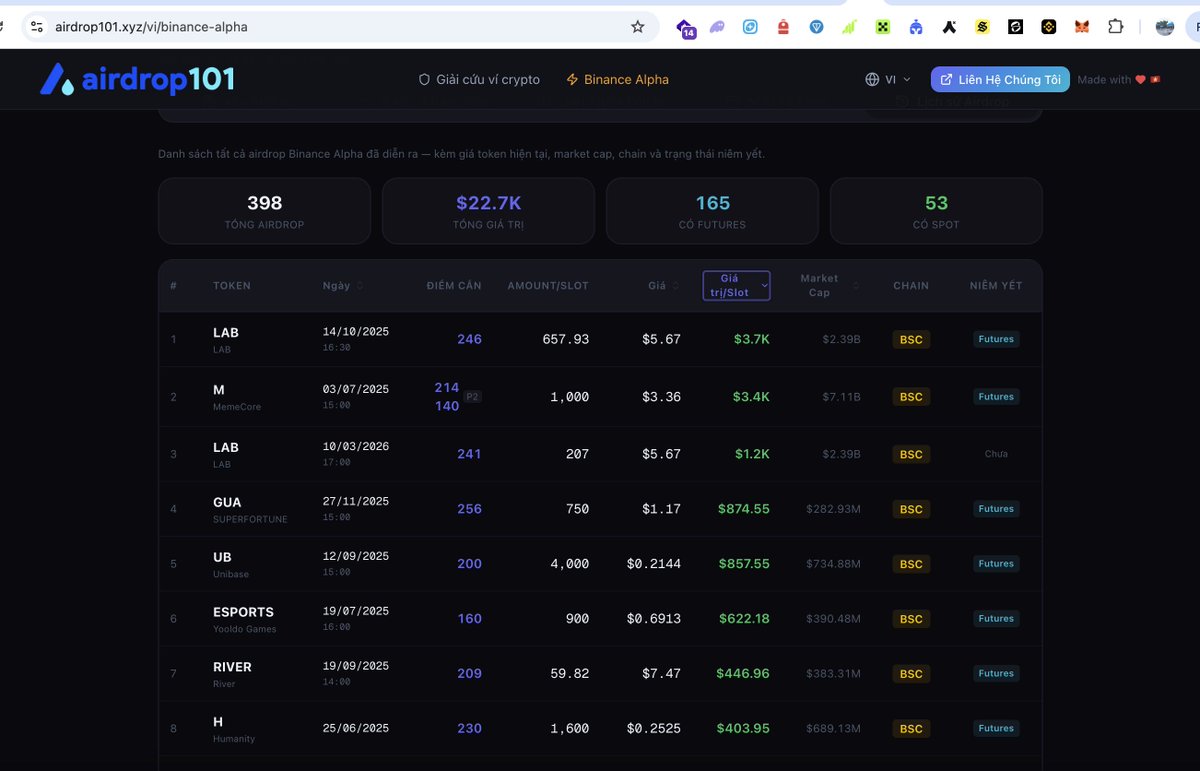1200x771 pixels.
Task: Open the Binance wallet extension
Action: [1048, 27]
